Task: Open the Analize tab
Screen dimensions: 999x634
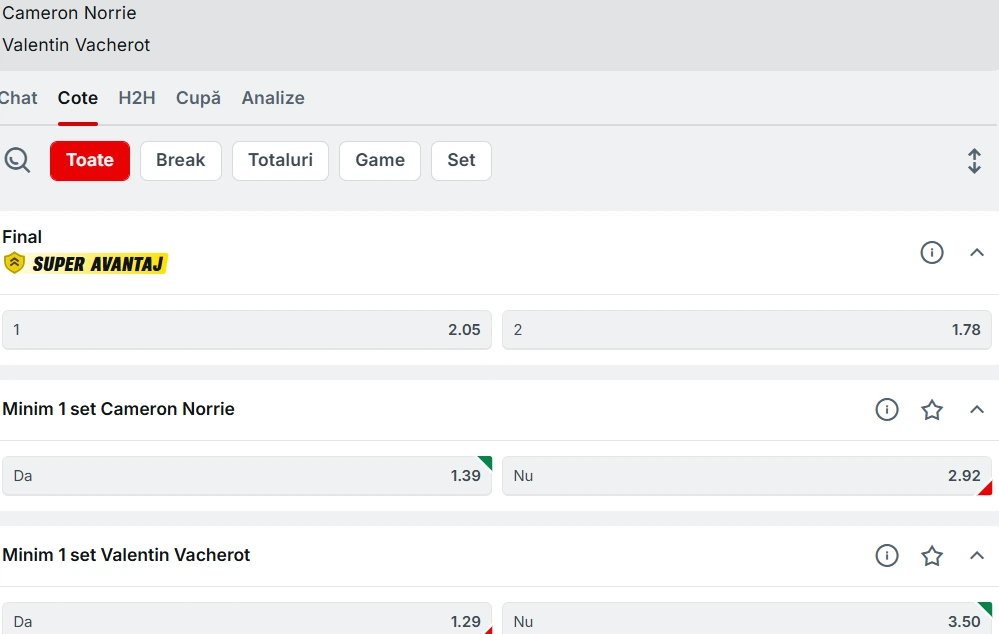Action: coord(273,98)
